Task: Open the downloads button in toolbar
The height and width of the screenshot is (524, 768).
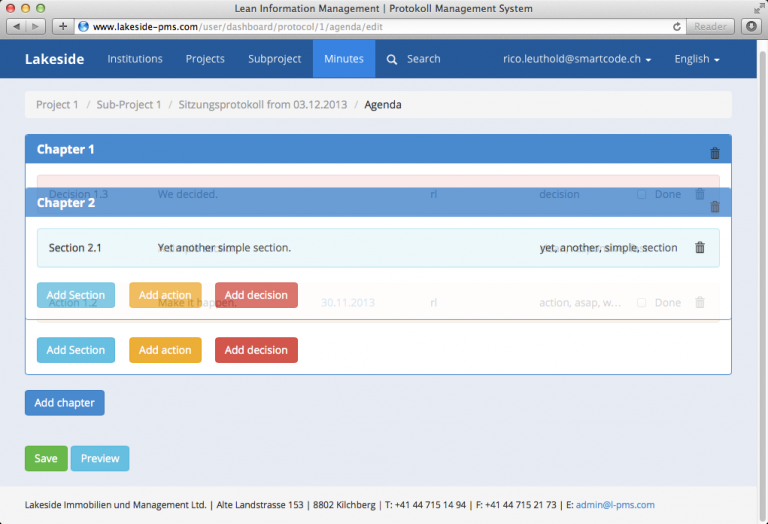Action: [x=751, y=26]
